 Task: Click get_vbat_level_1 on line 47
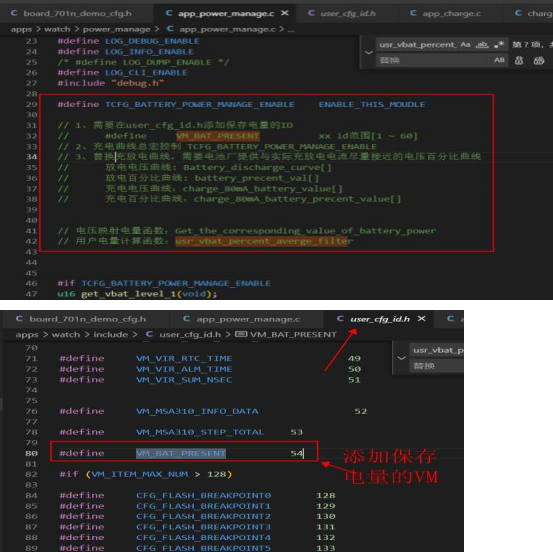pyautogui.click(x=128, y=294)
